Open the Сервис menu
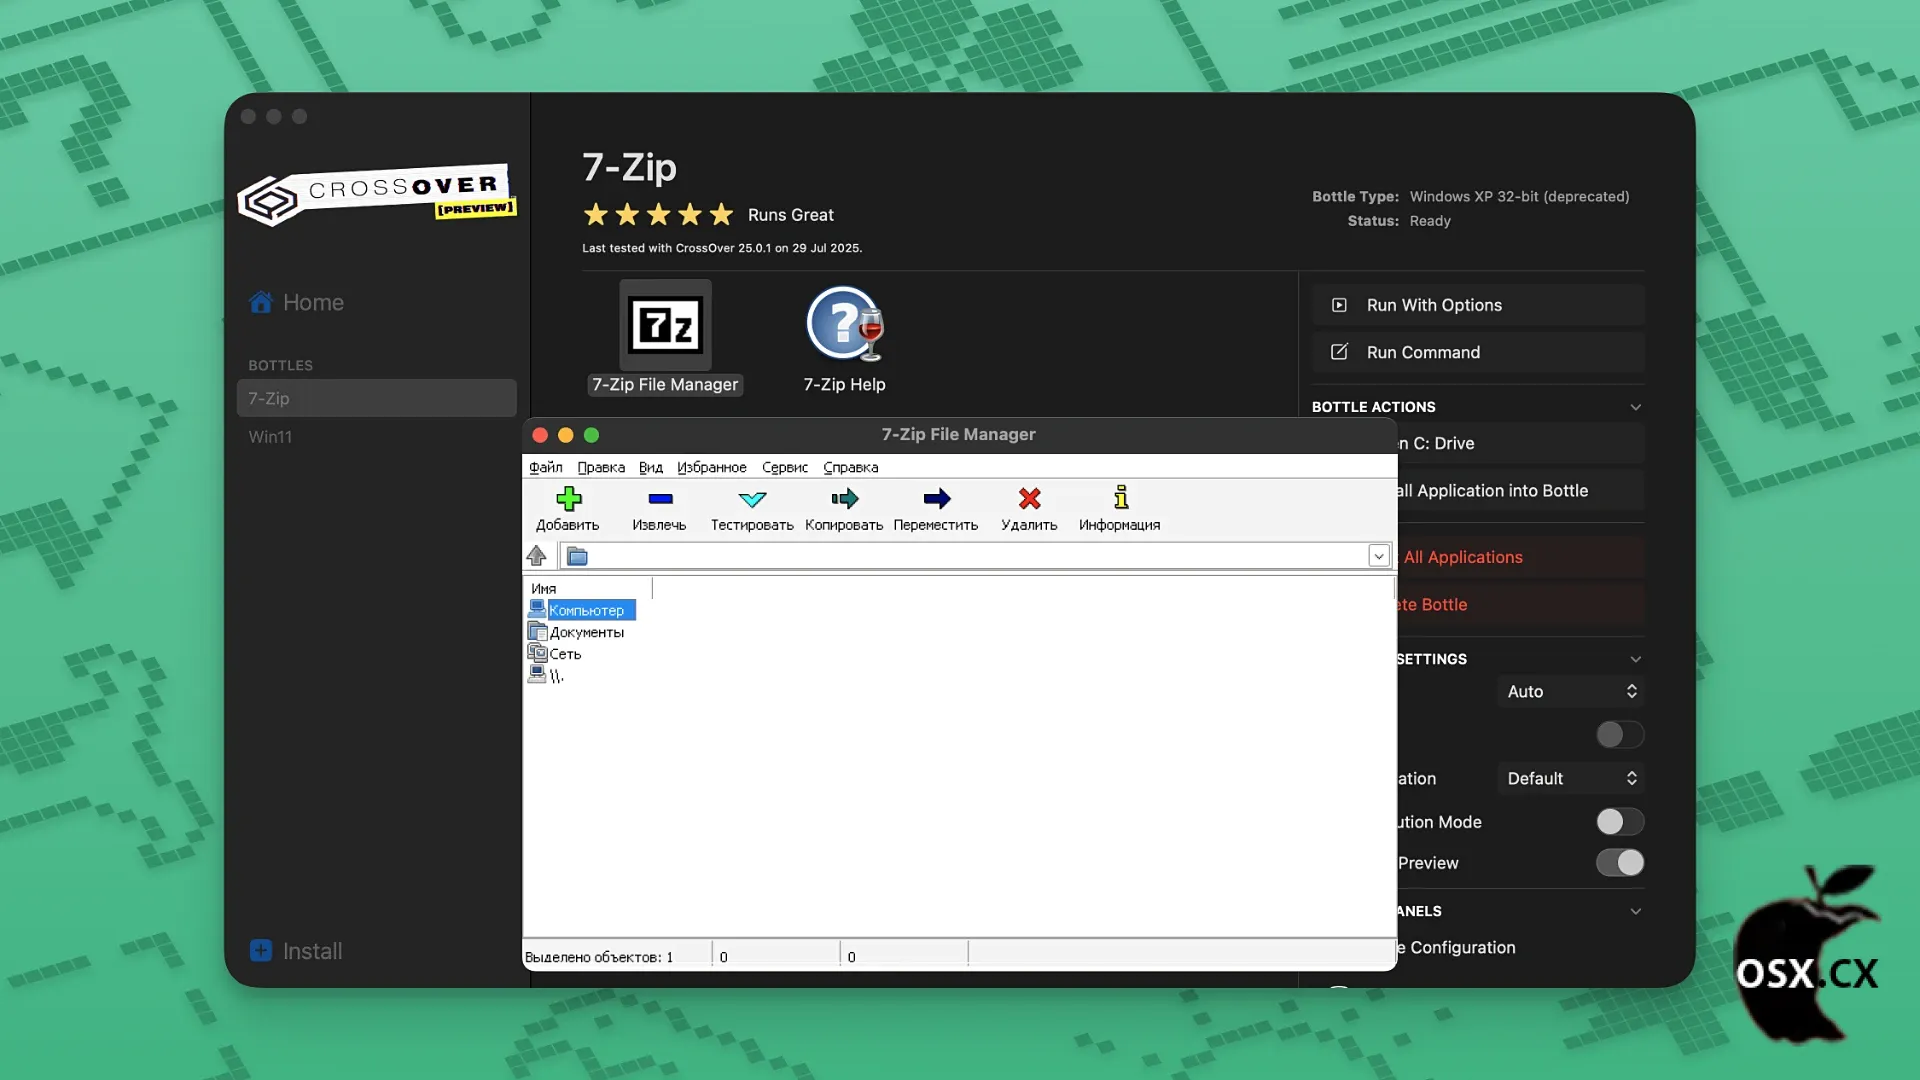This screenshot has height=1080, width=1920. (x=785, y=467)
